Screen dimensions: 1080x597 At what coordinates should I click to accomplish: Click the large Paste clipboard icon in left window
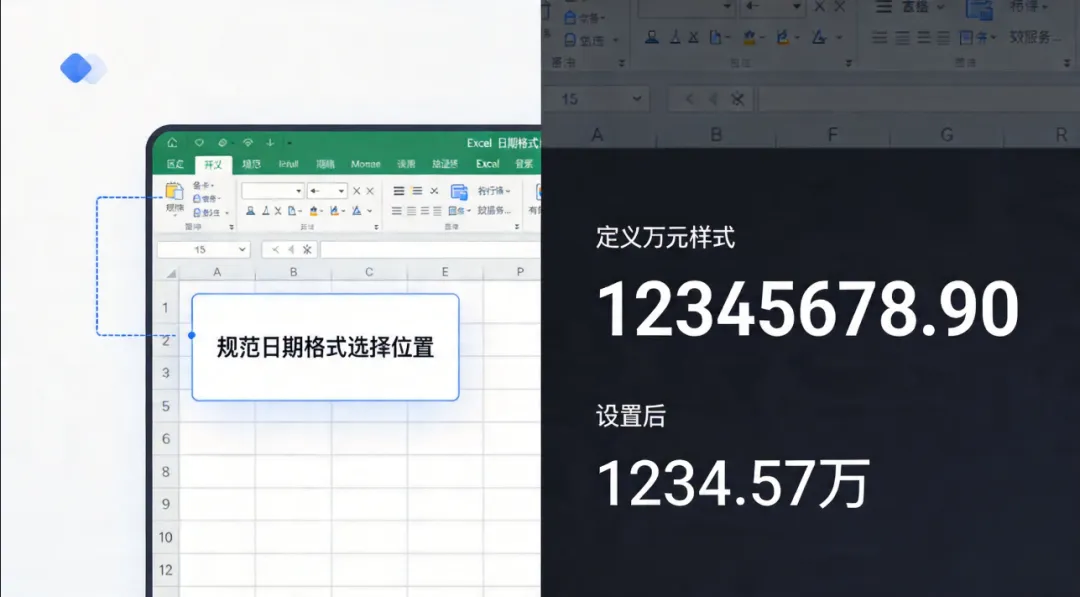[174, 191]
